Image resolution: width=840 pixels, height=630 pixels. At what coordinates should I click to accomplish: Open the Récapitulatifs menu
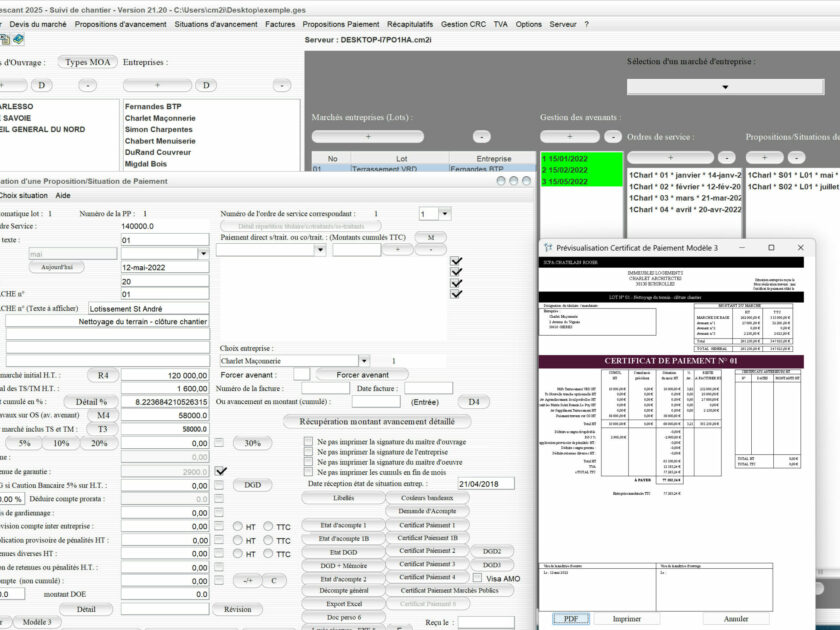pyautogui.click(x=410, y=24)
